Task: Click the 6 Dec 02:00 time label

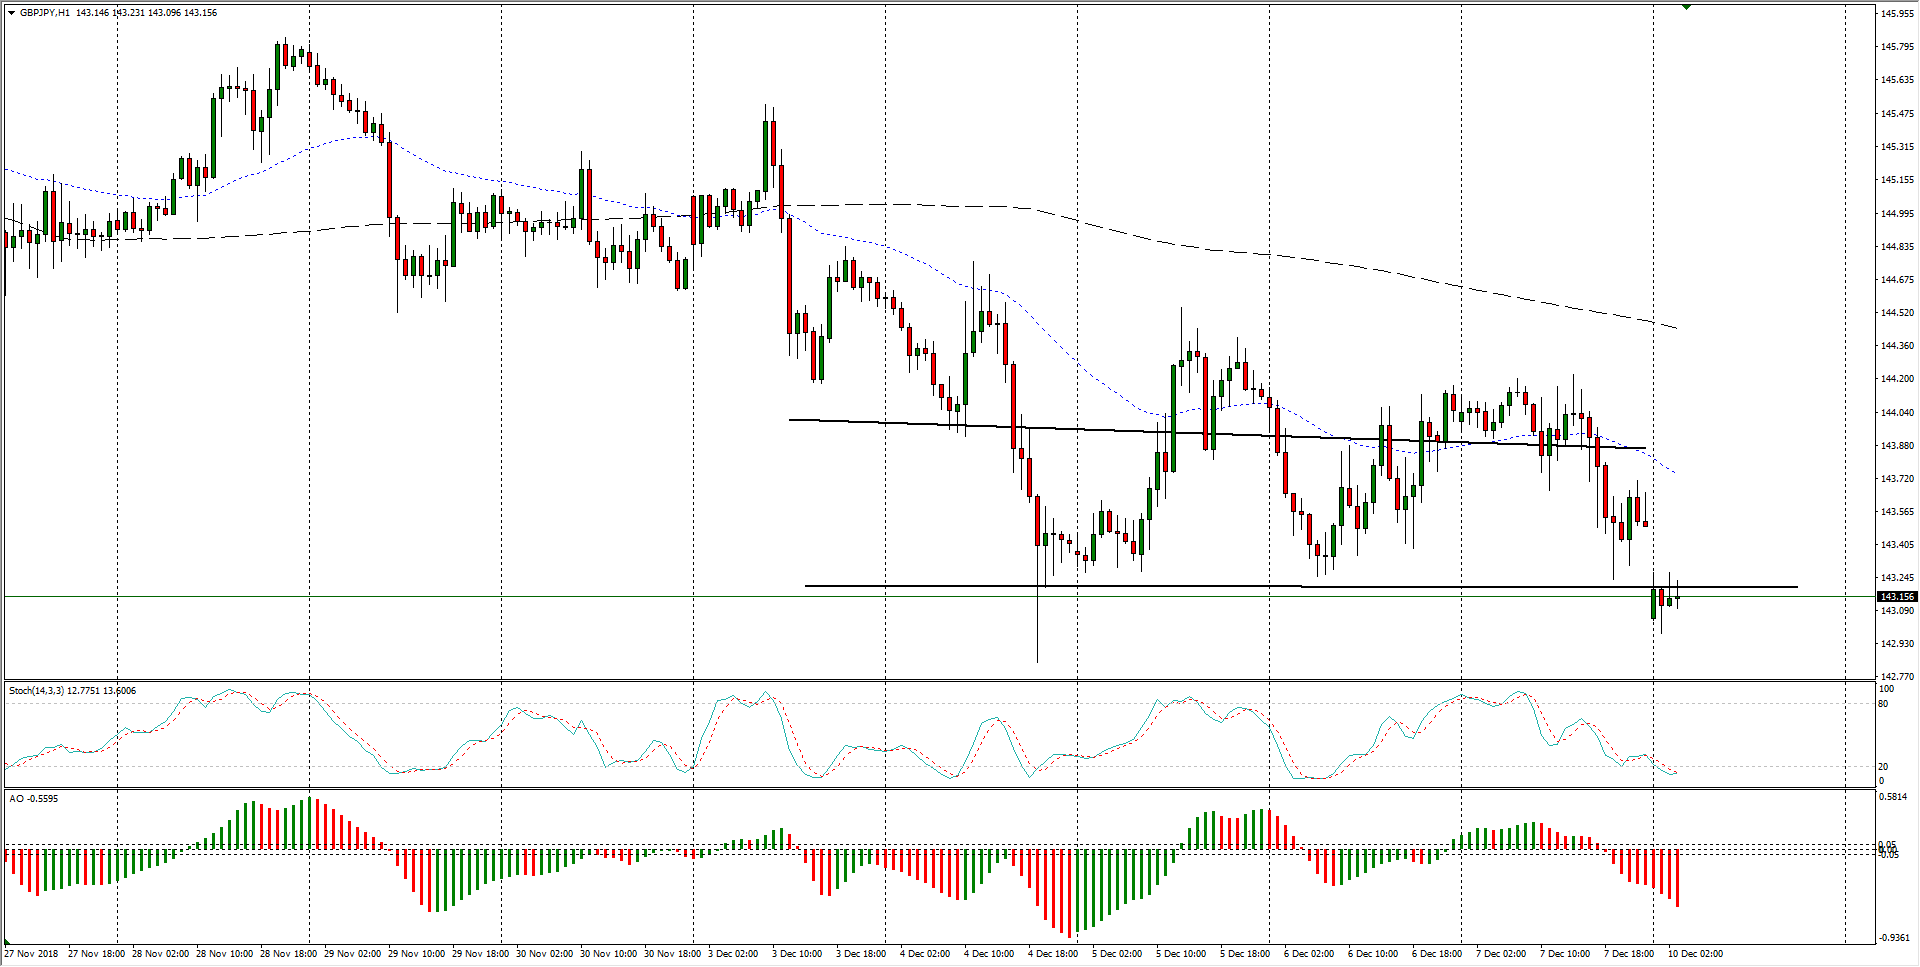Action: [x=1309, y=954]
